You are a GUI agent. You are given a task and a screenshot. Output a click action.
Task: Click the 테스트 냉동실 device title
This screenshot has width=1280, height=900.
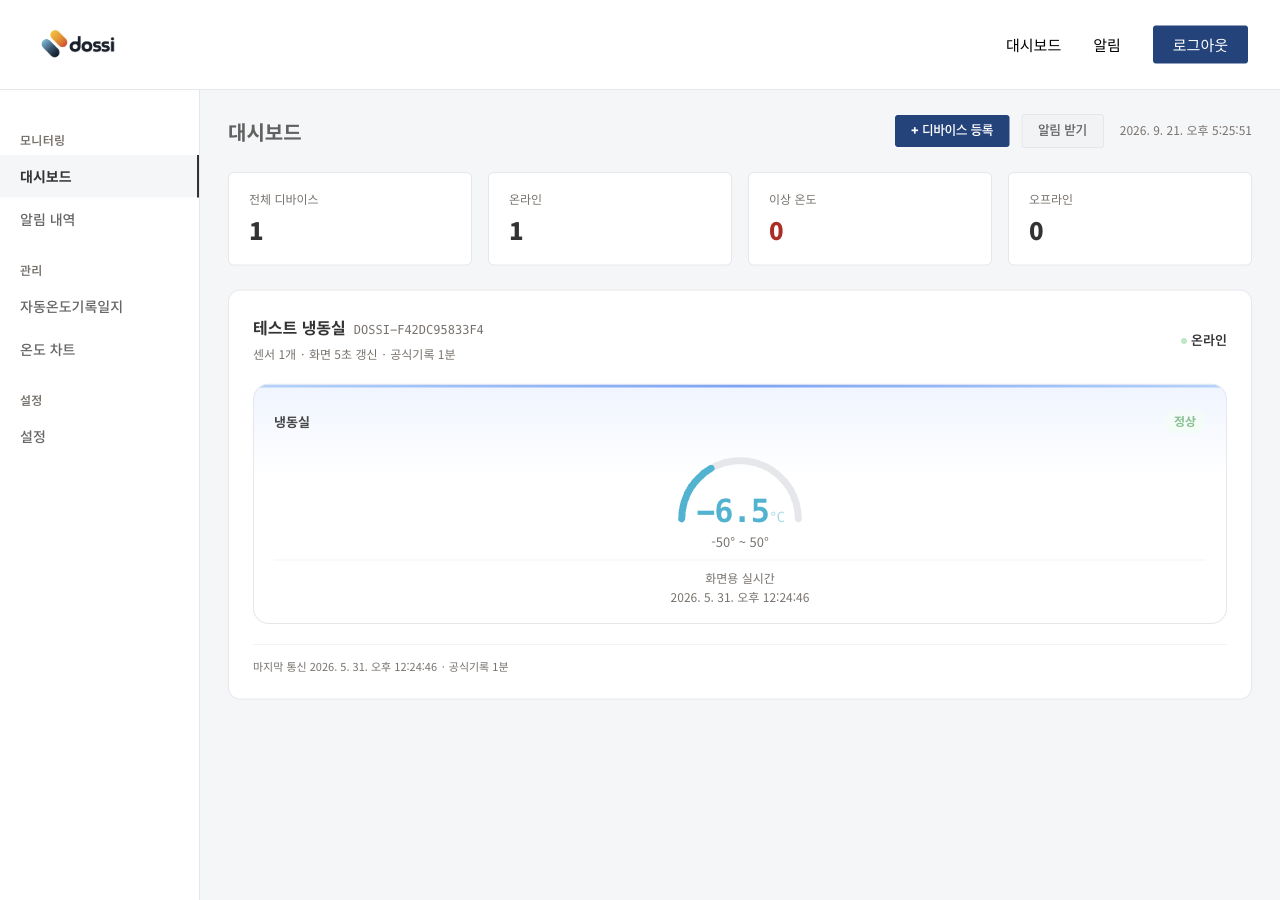pyautogui.click(x=299, y=328)
